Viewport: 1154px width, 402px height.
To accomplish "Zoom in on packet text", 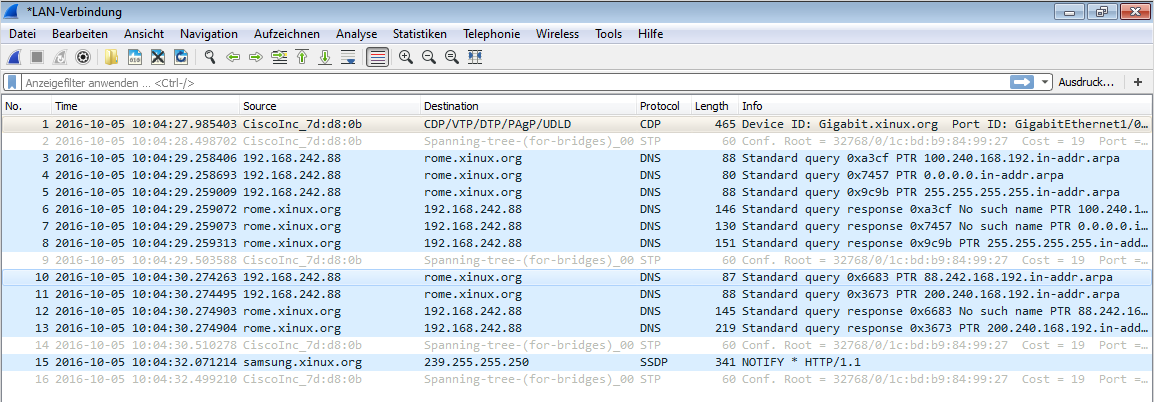I will point(406,57).
